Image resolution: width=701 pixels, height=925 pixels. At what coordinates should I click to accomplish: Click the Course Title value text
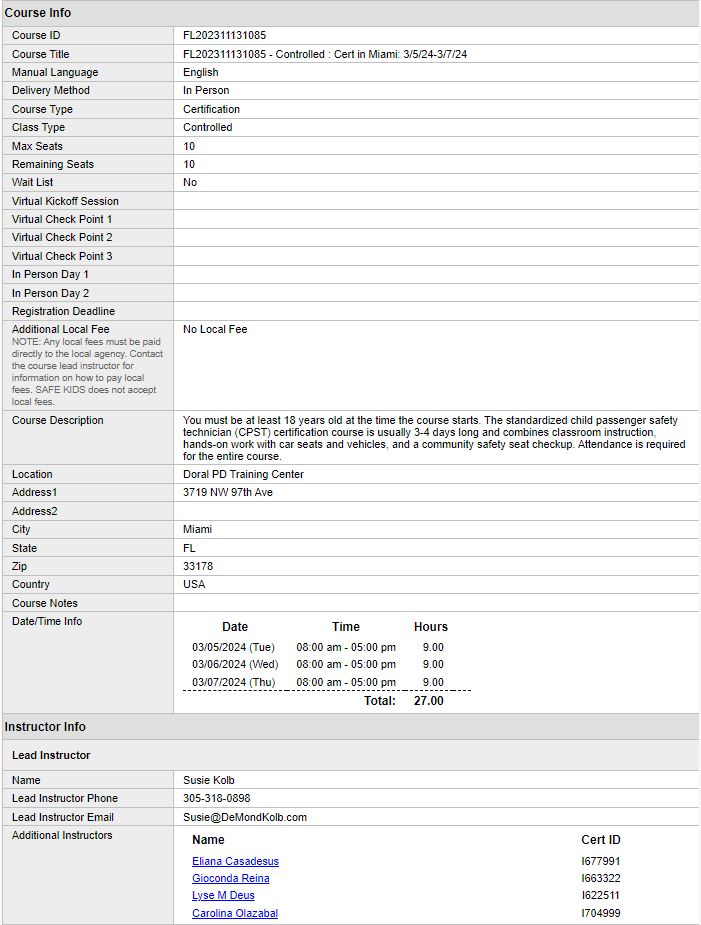pos(325,54)
